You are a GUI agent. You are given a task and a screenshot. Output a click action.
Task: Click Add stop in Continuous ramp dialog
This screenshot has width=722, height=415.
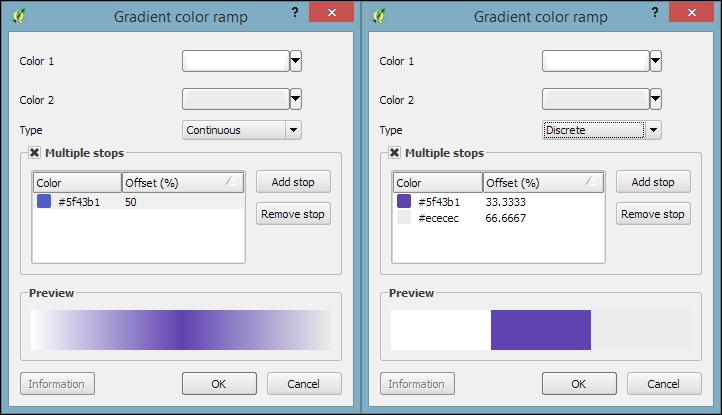tap(293, 182)
